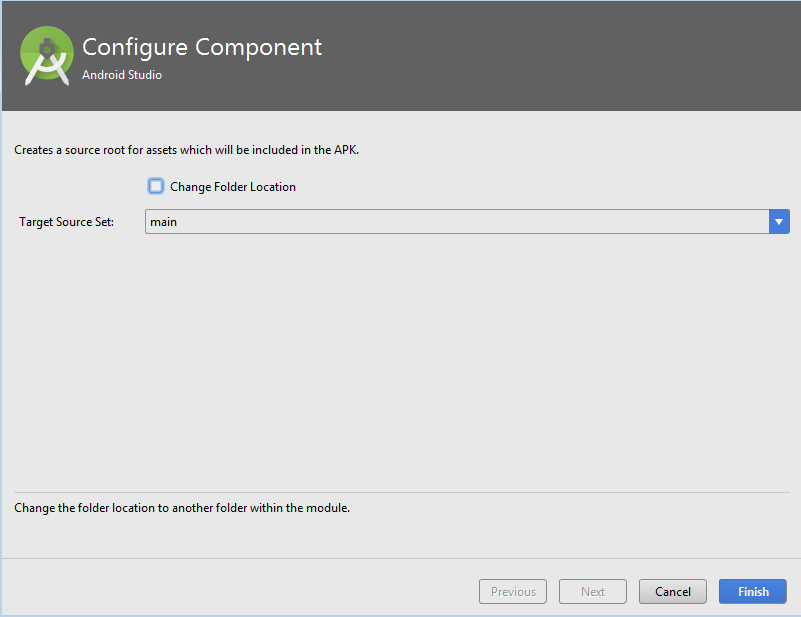Click the "Target Source Set:" label

click(x=67, y=222)
